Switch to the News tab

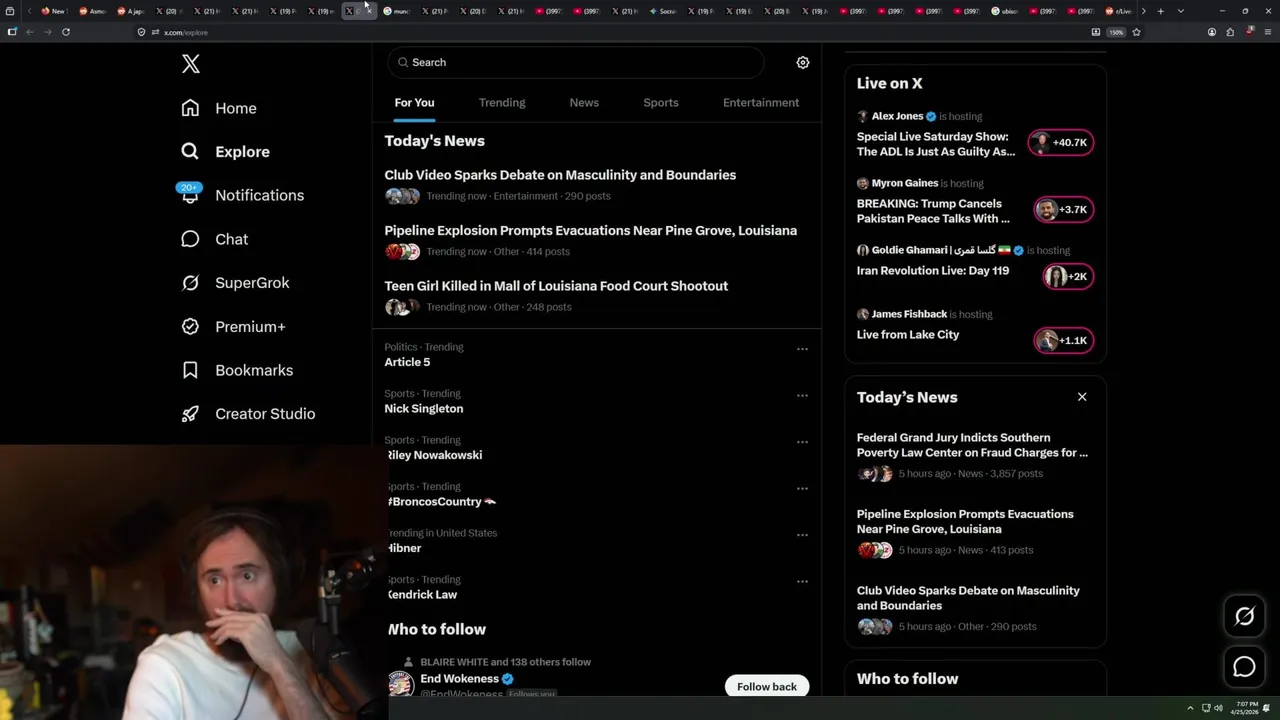(584, 103)
